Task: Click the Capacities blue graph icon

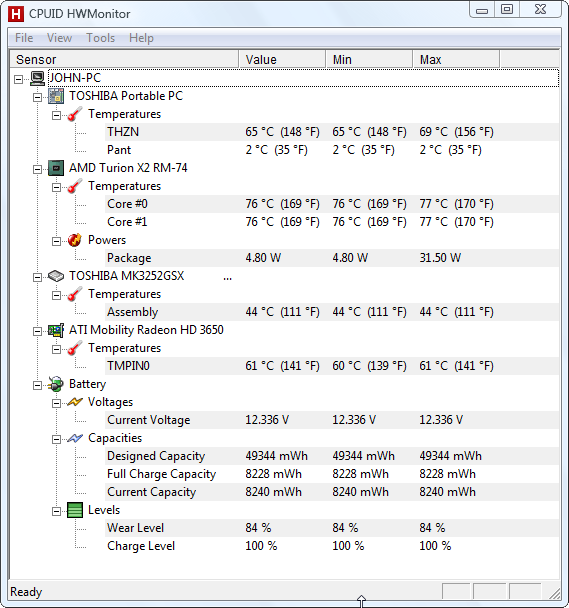Action: 75,438
